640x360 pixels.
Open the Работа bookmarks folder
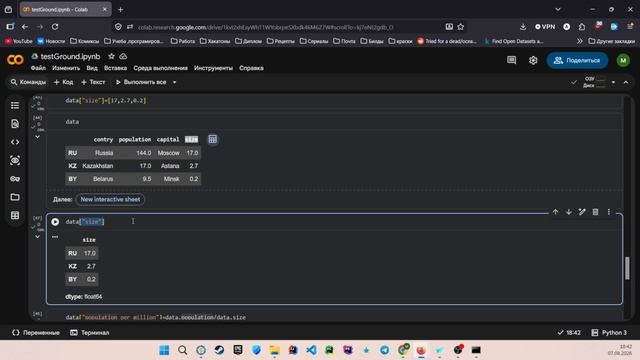pyautogui.click(x=182, y=41)
